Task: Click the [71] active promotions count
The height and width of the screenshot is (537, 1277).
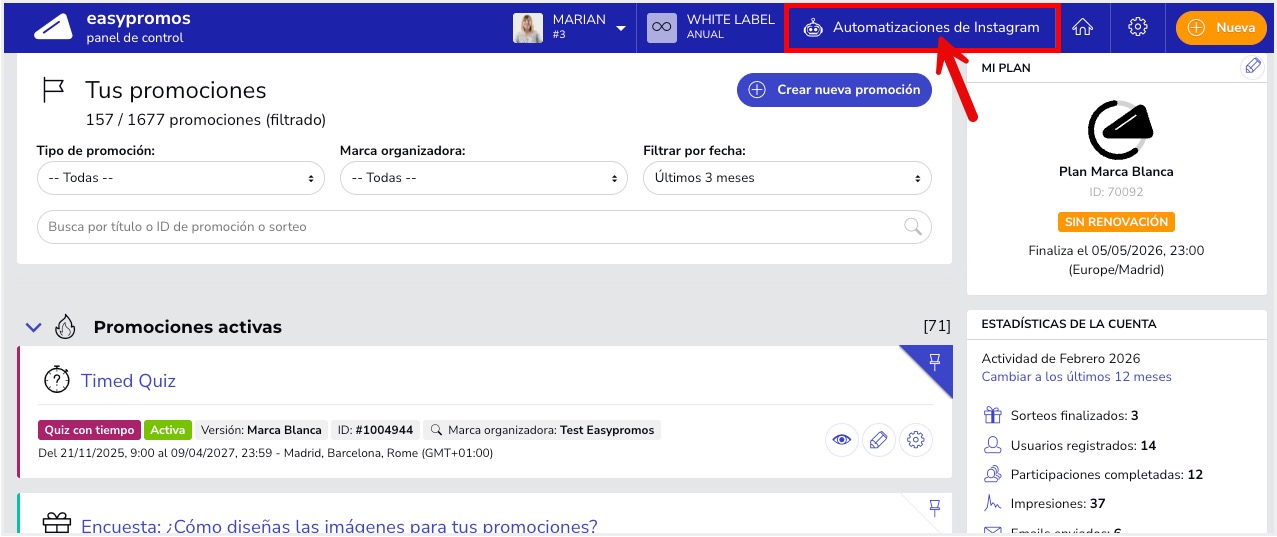Action: (x=937, y=327)
